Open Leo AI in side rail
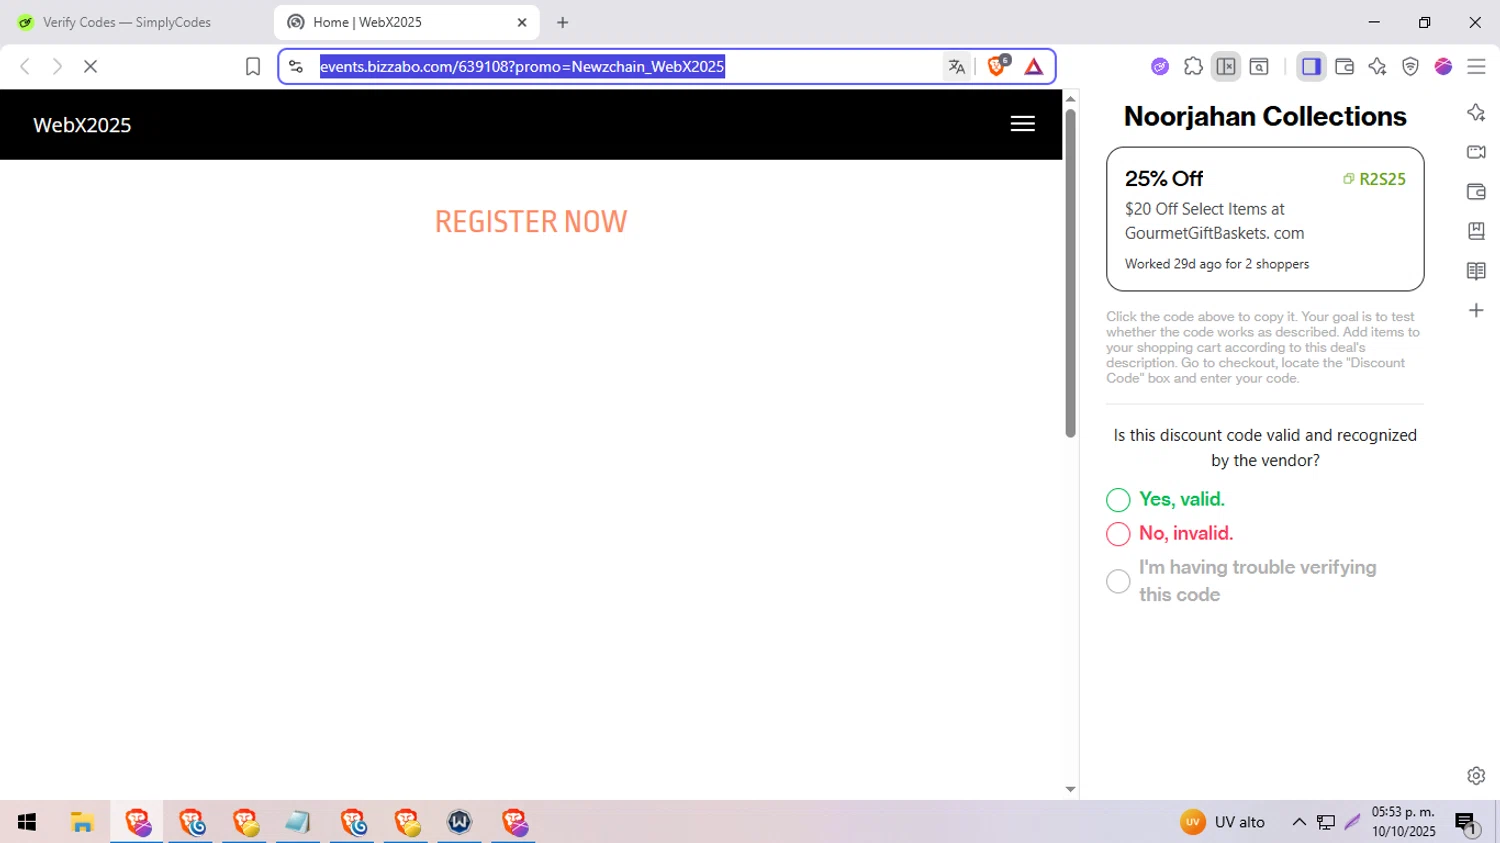 click(x=1476, y=112)
